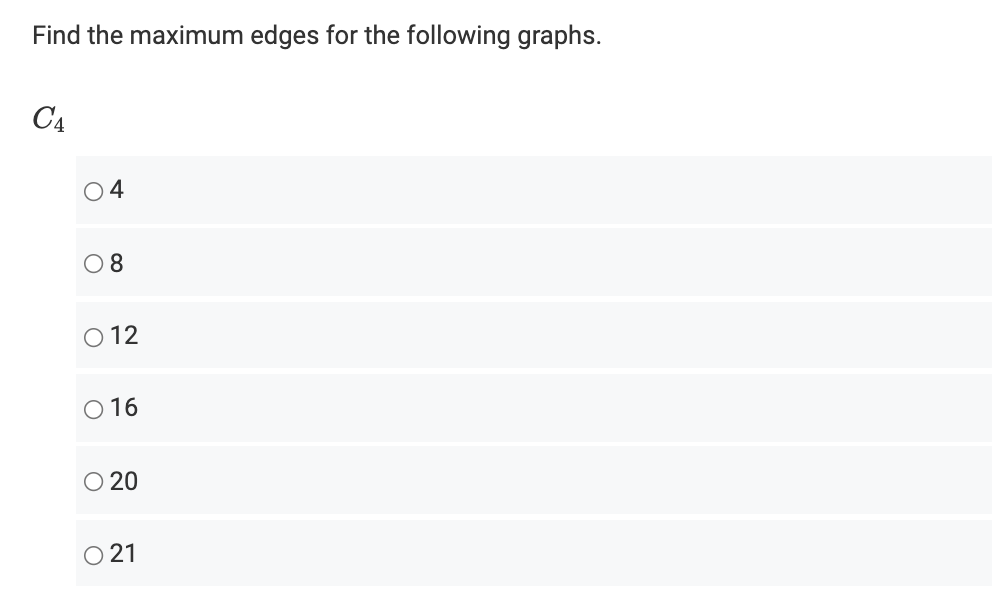Click the label text for option 4
This screenshot has width=992, height=602.
[116, 189]
